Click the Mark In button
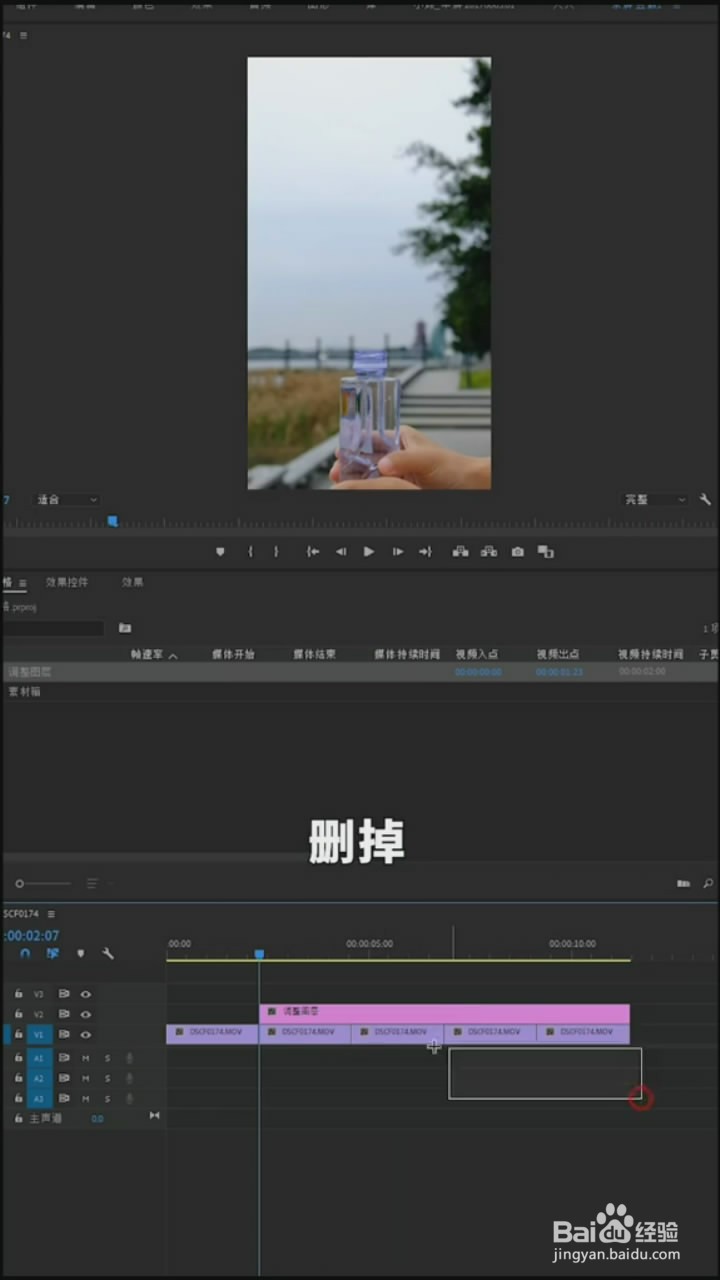Image resolution: width=720 pixels, height=1280 pixels. click(x=250, y=552)
